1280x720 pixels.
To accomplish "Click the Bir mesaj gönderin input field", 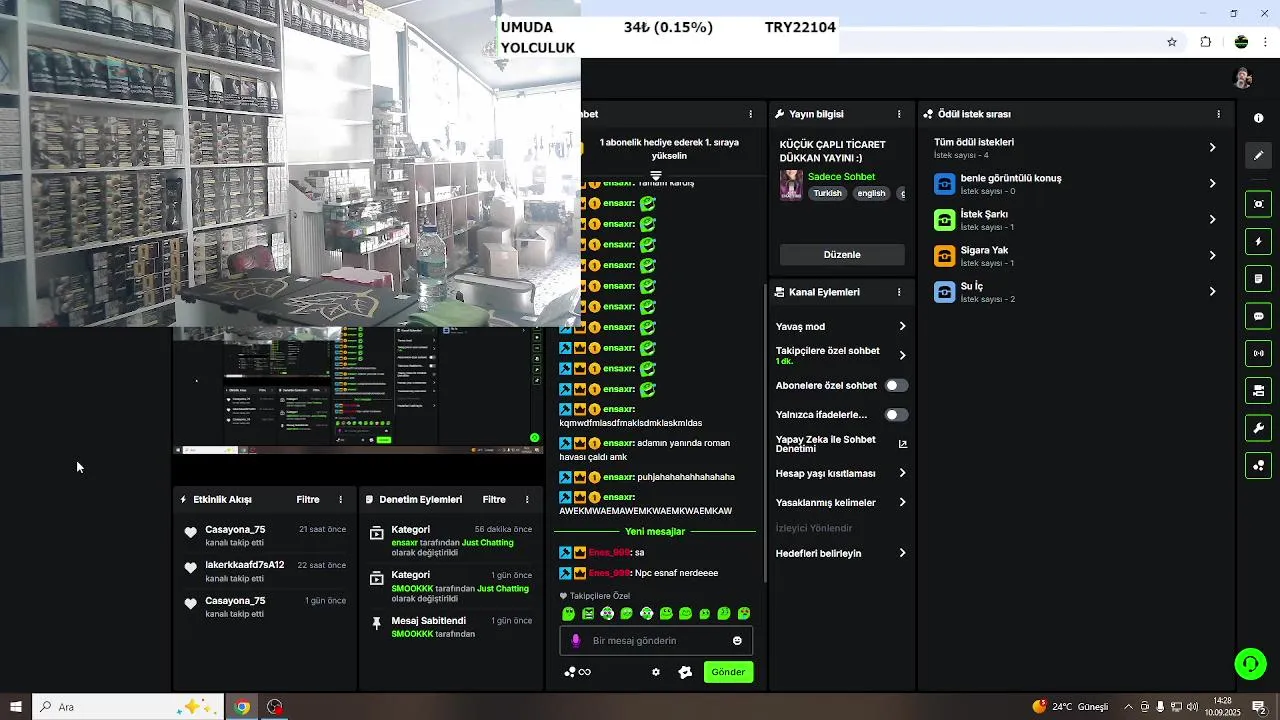I will pos(655,641).
